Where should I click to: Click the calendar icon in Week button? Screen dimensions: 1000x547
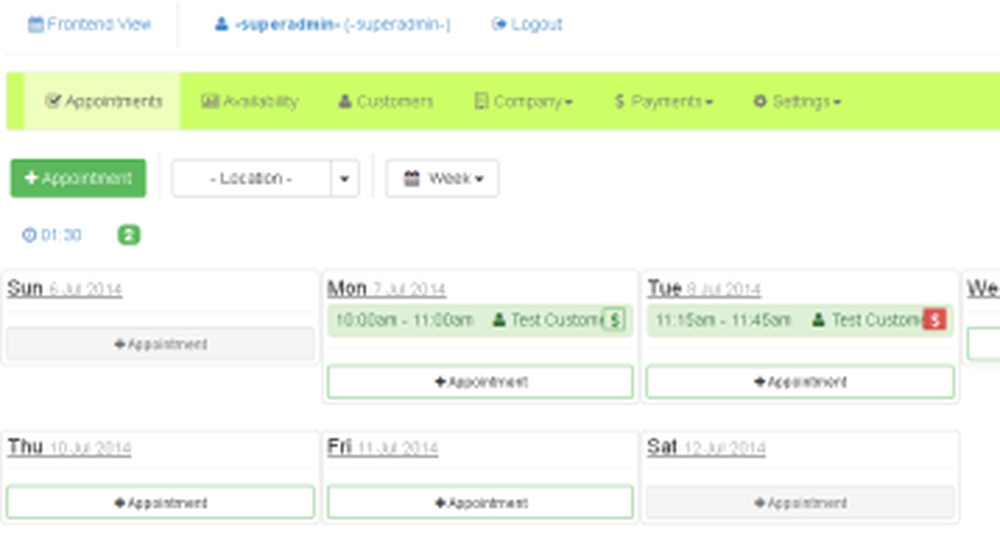(412, 178)
